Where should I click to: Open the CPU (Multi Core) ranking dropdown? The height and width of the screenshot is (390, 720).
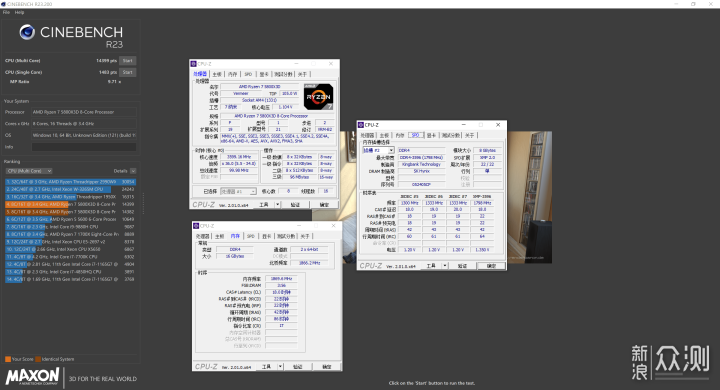(x=29, y=171)
